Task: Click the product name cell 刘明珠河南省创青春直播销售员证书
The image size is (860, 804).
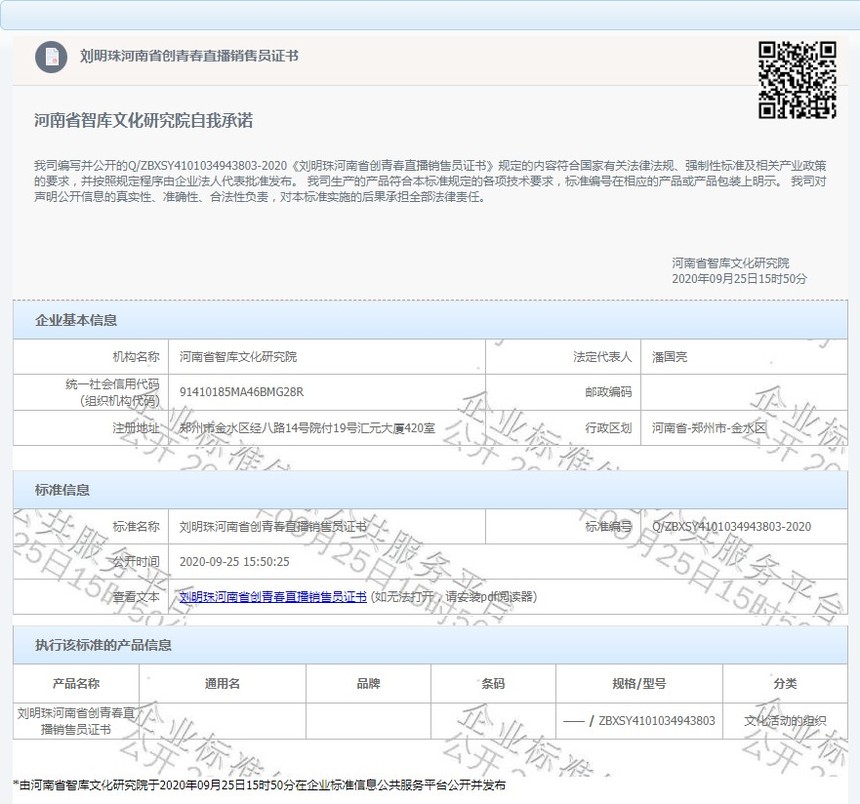Action: coord(76,721)
